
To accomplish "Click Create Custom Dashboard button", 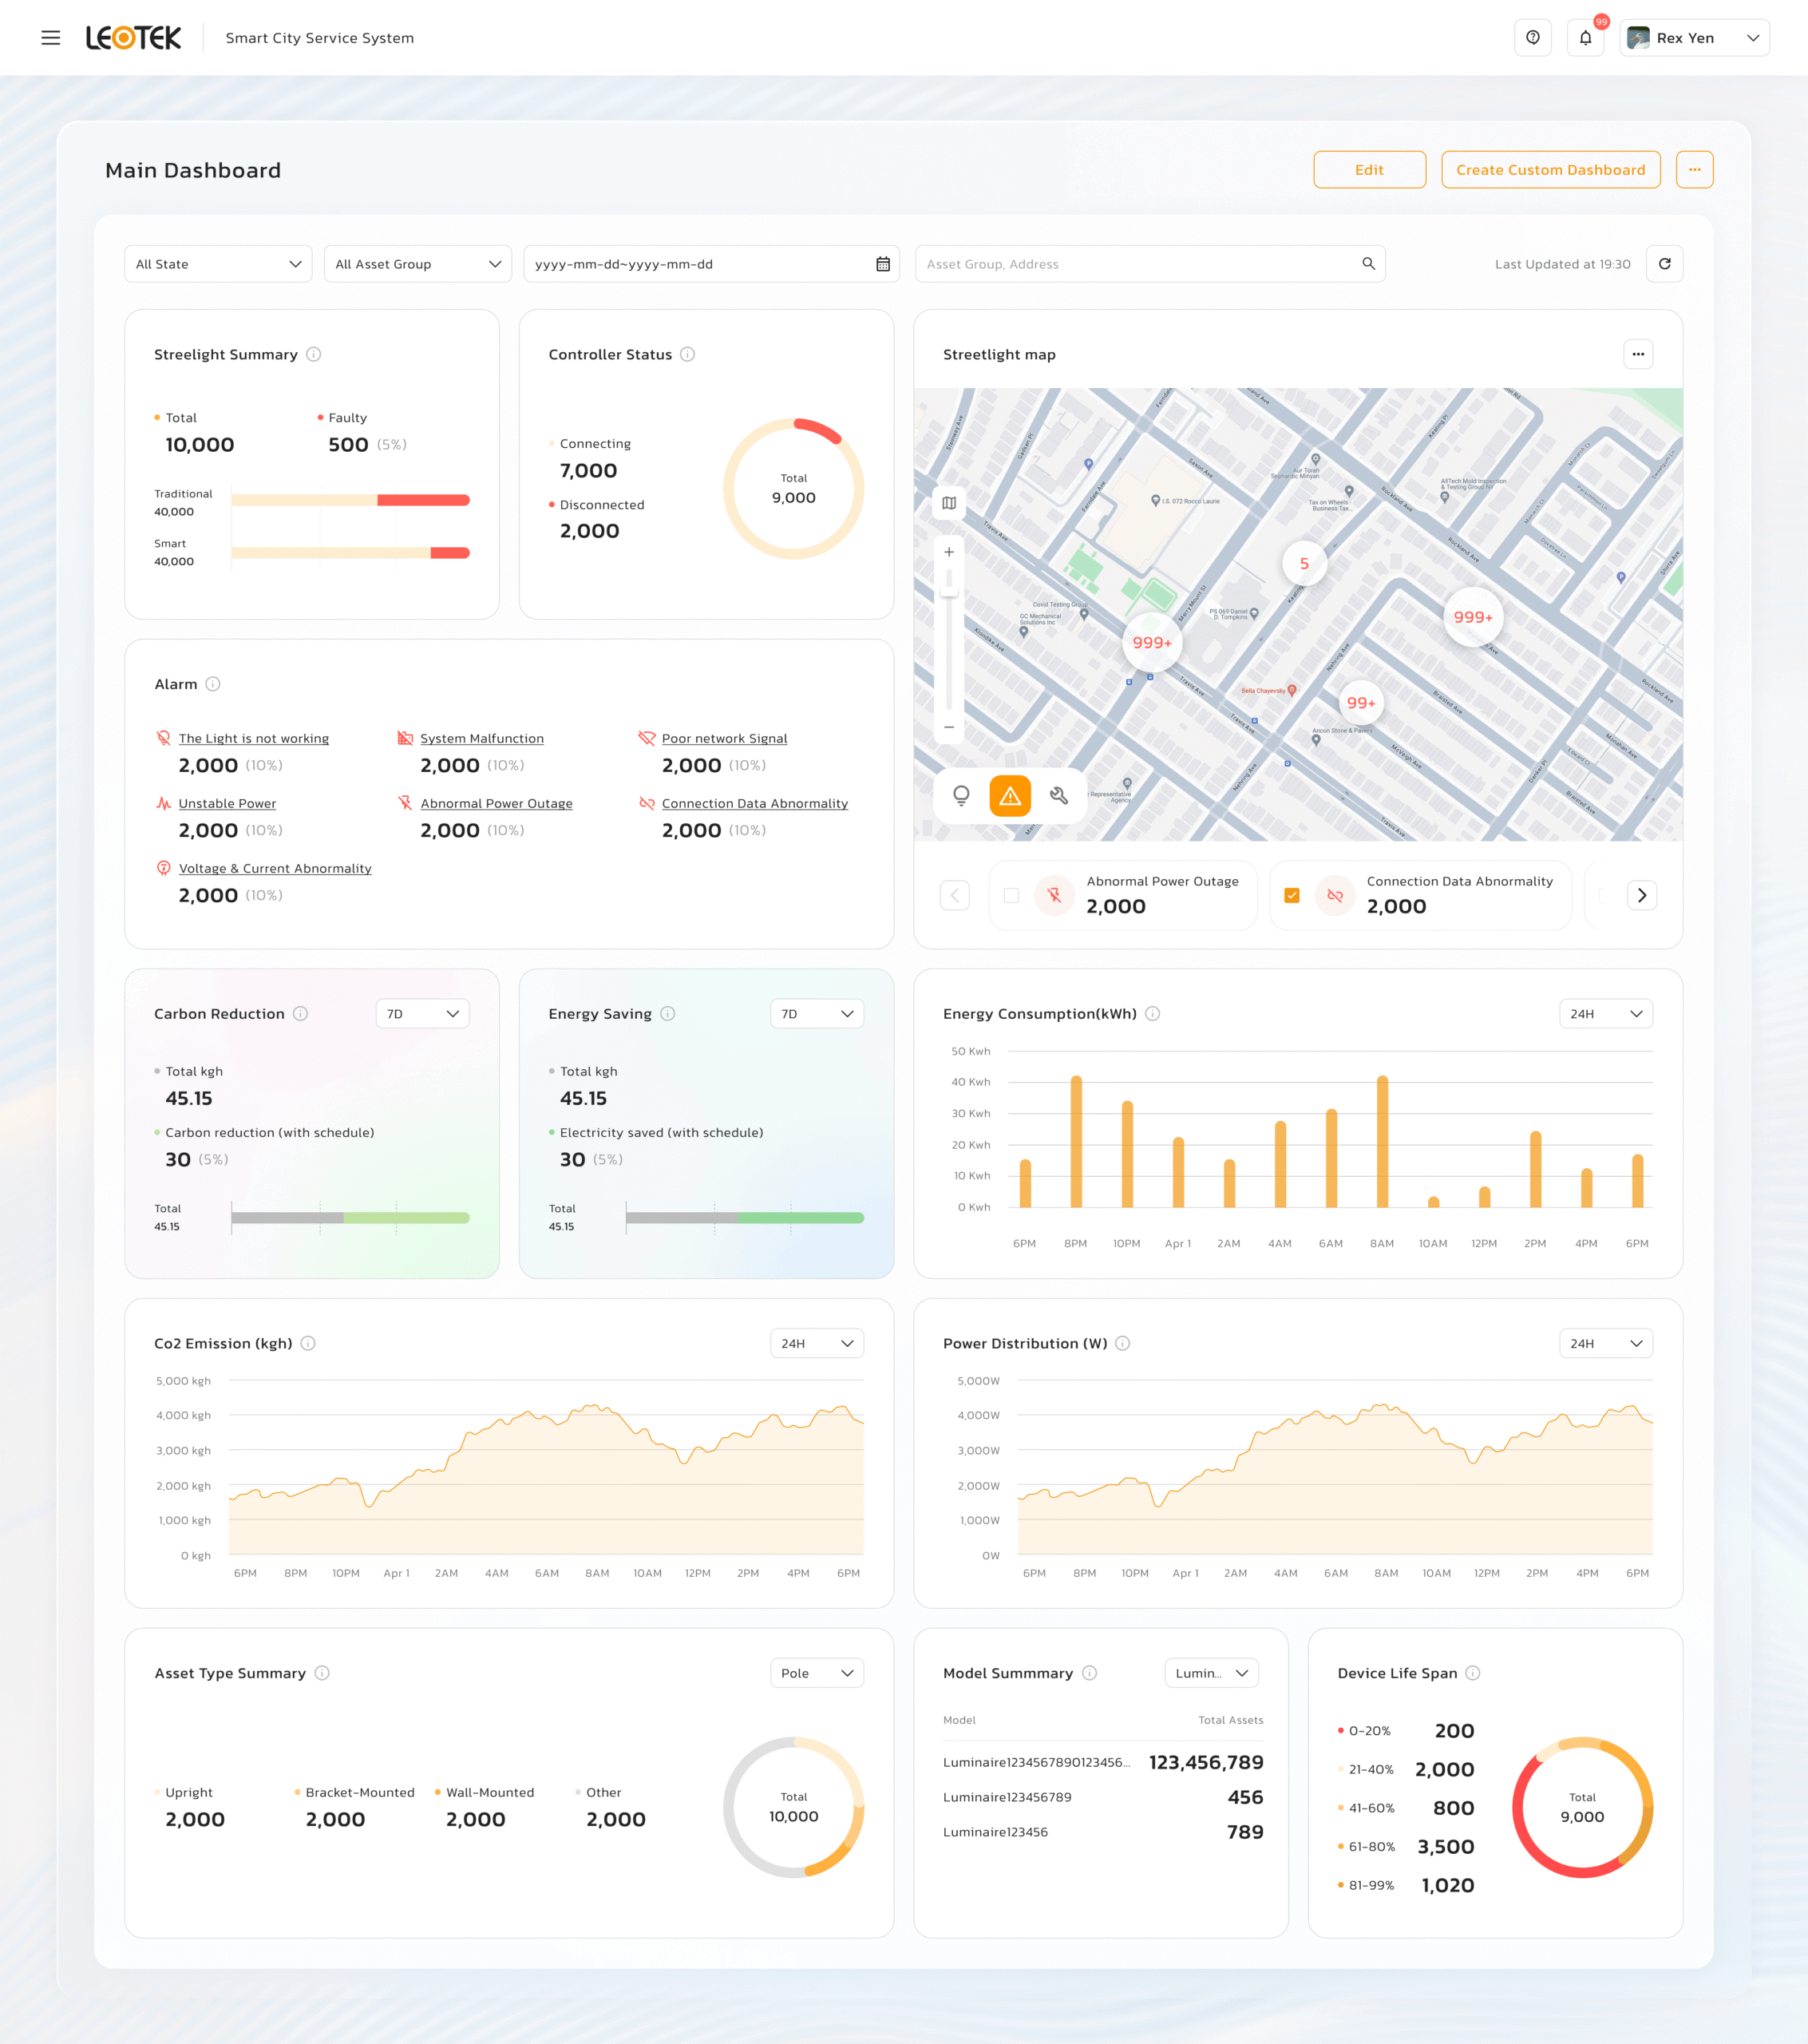I will (x=1550, y=170).
